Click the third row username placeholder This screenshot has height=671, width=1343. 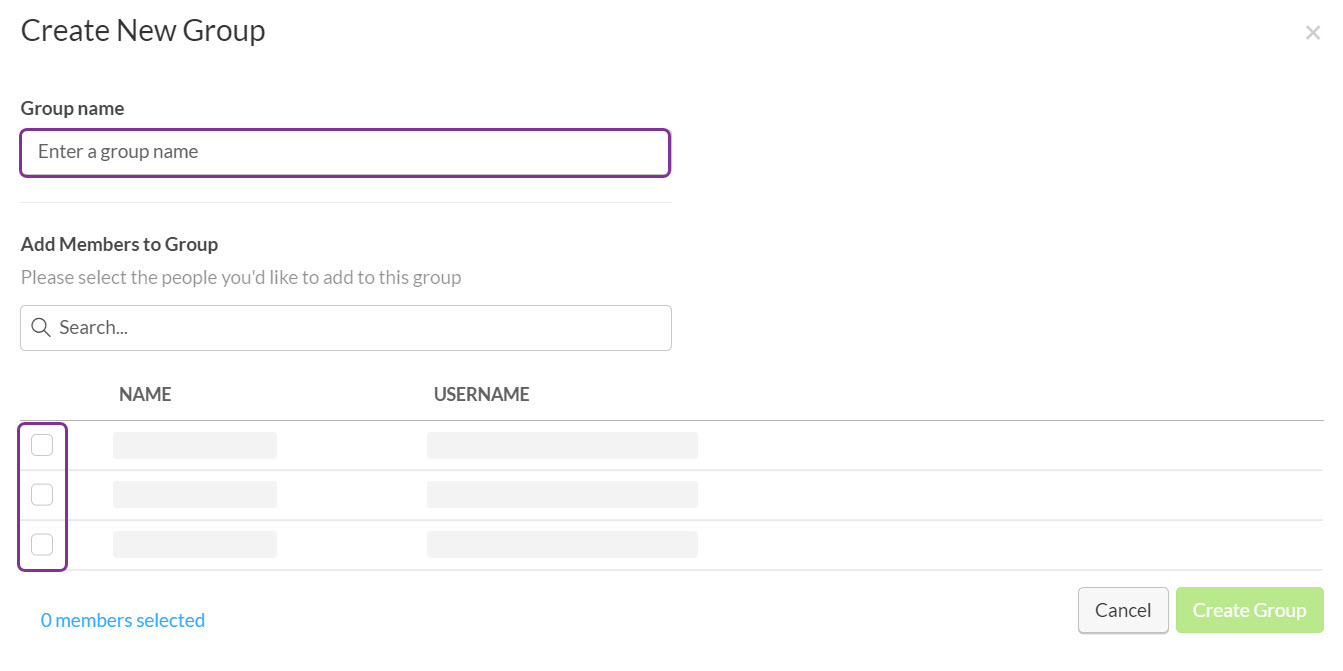coord(562,544)
